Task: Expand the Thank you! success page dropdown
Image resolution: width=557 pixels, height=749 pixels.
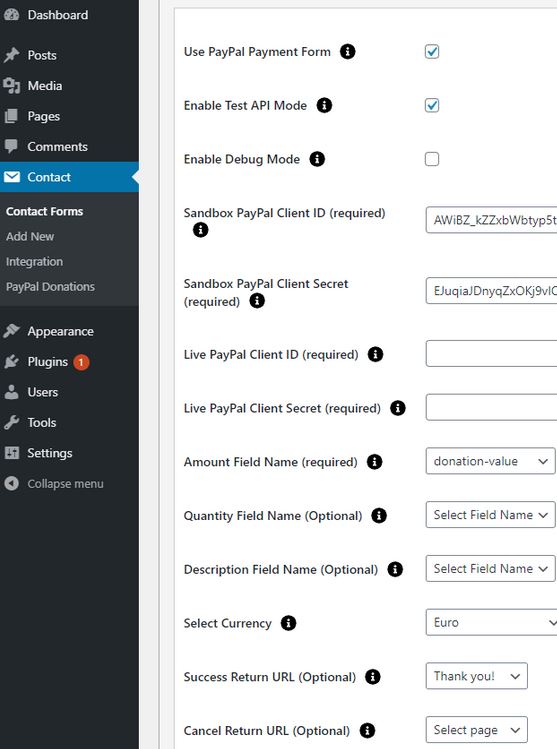Action: (x=477, y=676)
